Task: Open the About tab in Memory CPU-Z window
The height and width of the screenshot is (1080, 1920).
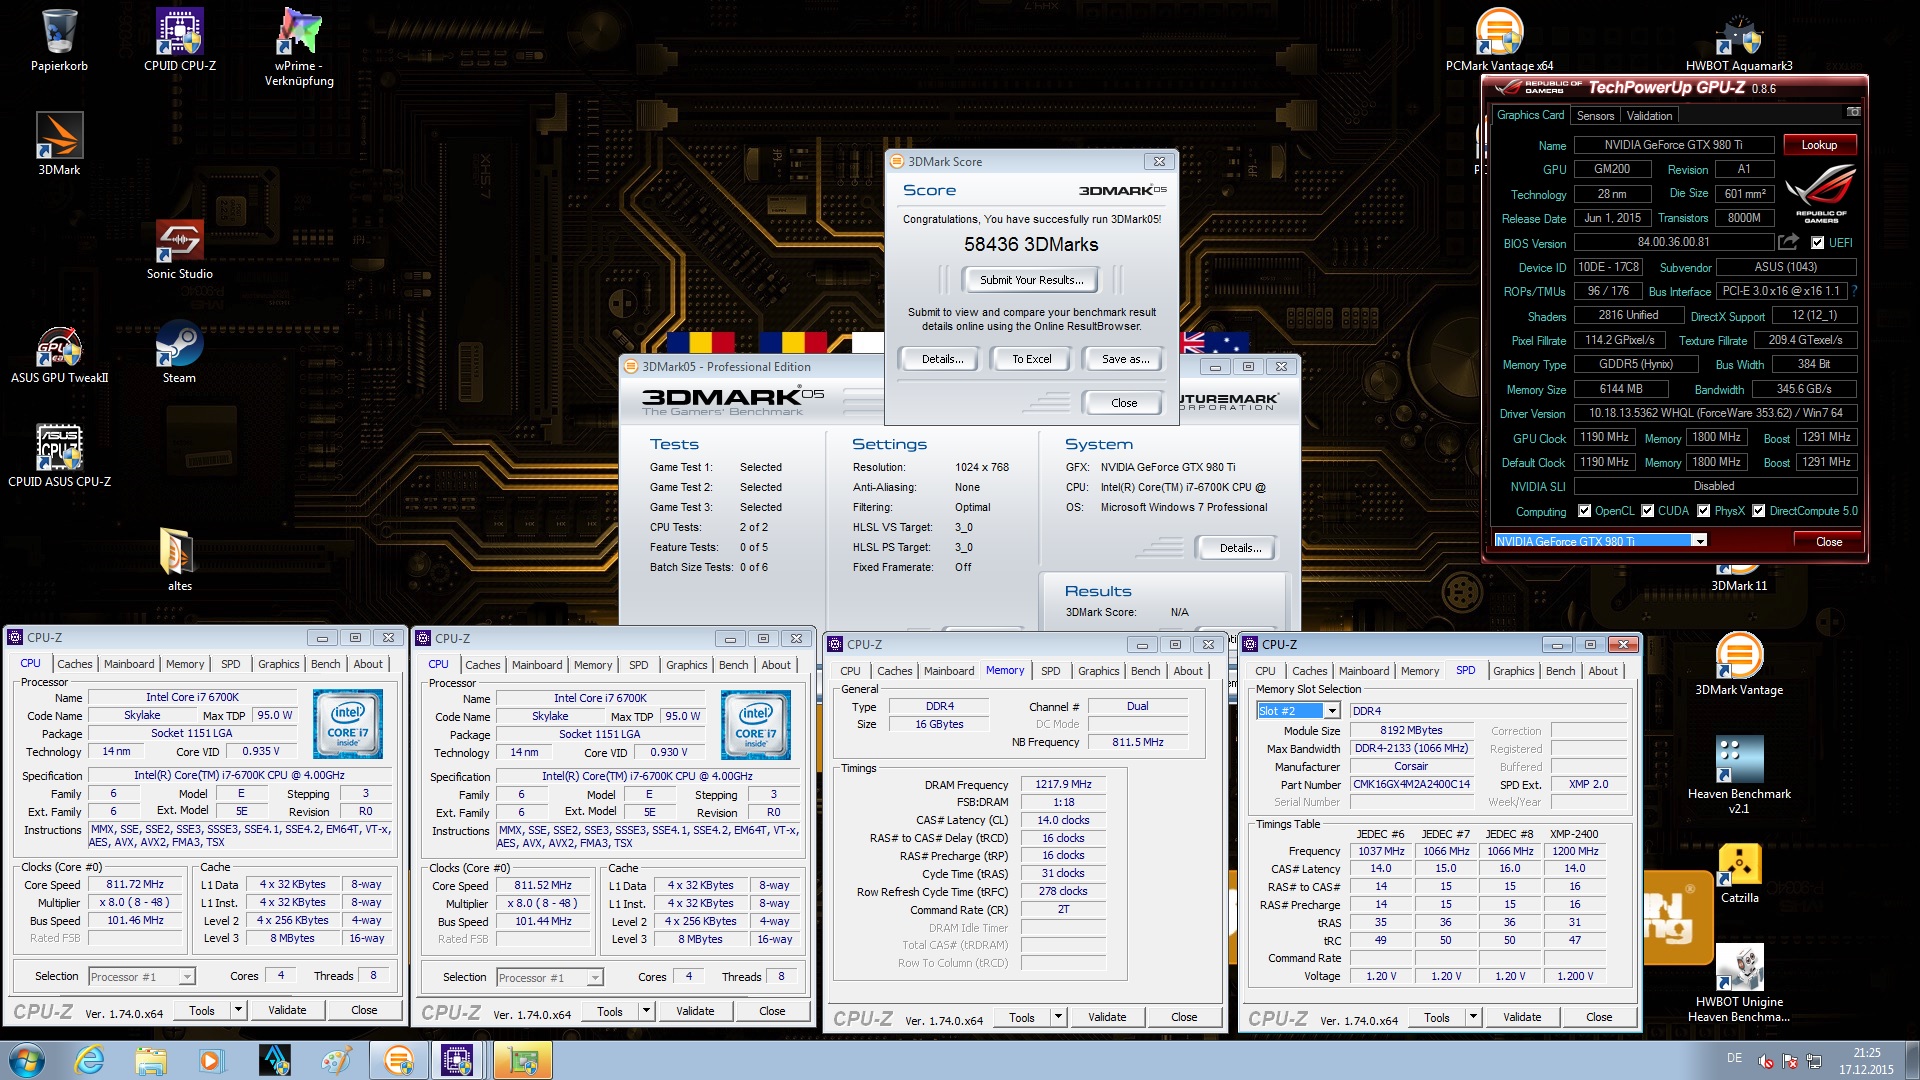Action: (x=1188, y=671)
